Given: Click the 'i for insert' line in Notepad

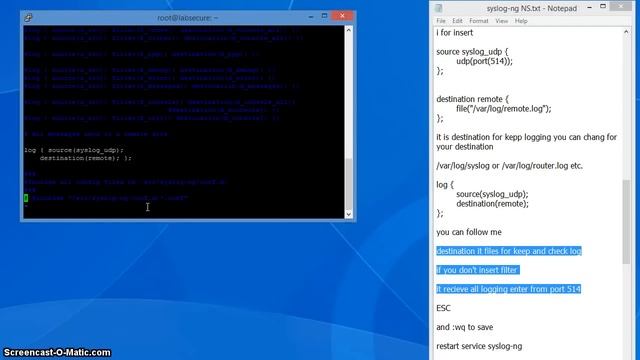Looking at the screenshot, I should 454,33.
